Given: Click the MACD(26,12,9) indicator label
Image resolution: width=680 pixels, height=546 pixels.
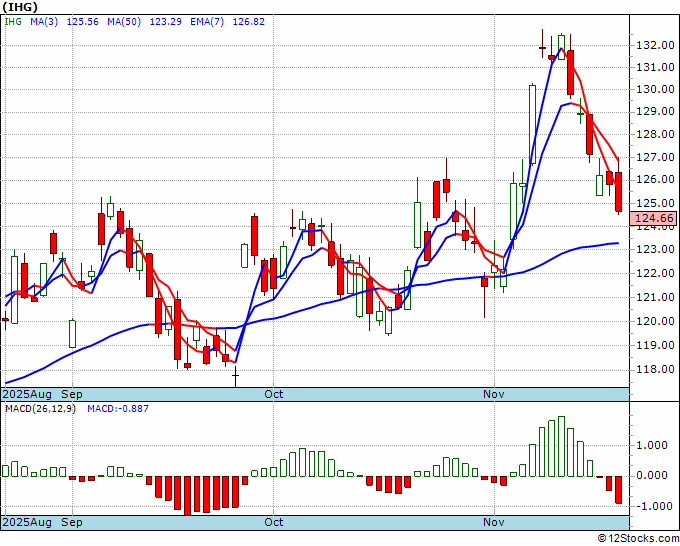Looking at the screenshot, I should coord(40,409).
